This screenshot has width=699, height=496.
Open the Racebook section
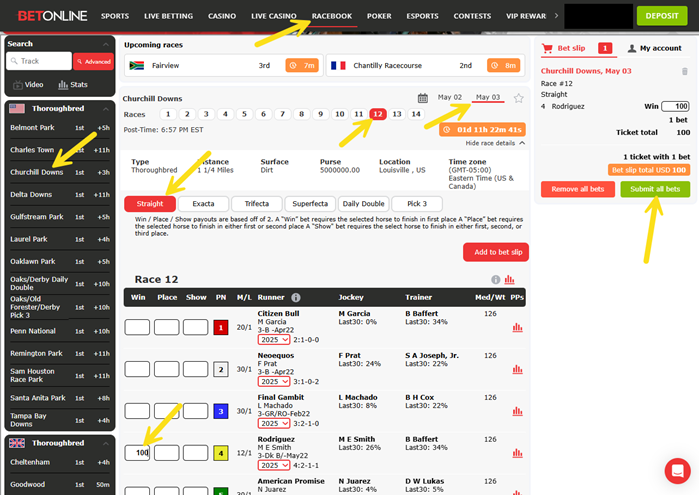click(332, 16)
